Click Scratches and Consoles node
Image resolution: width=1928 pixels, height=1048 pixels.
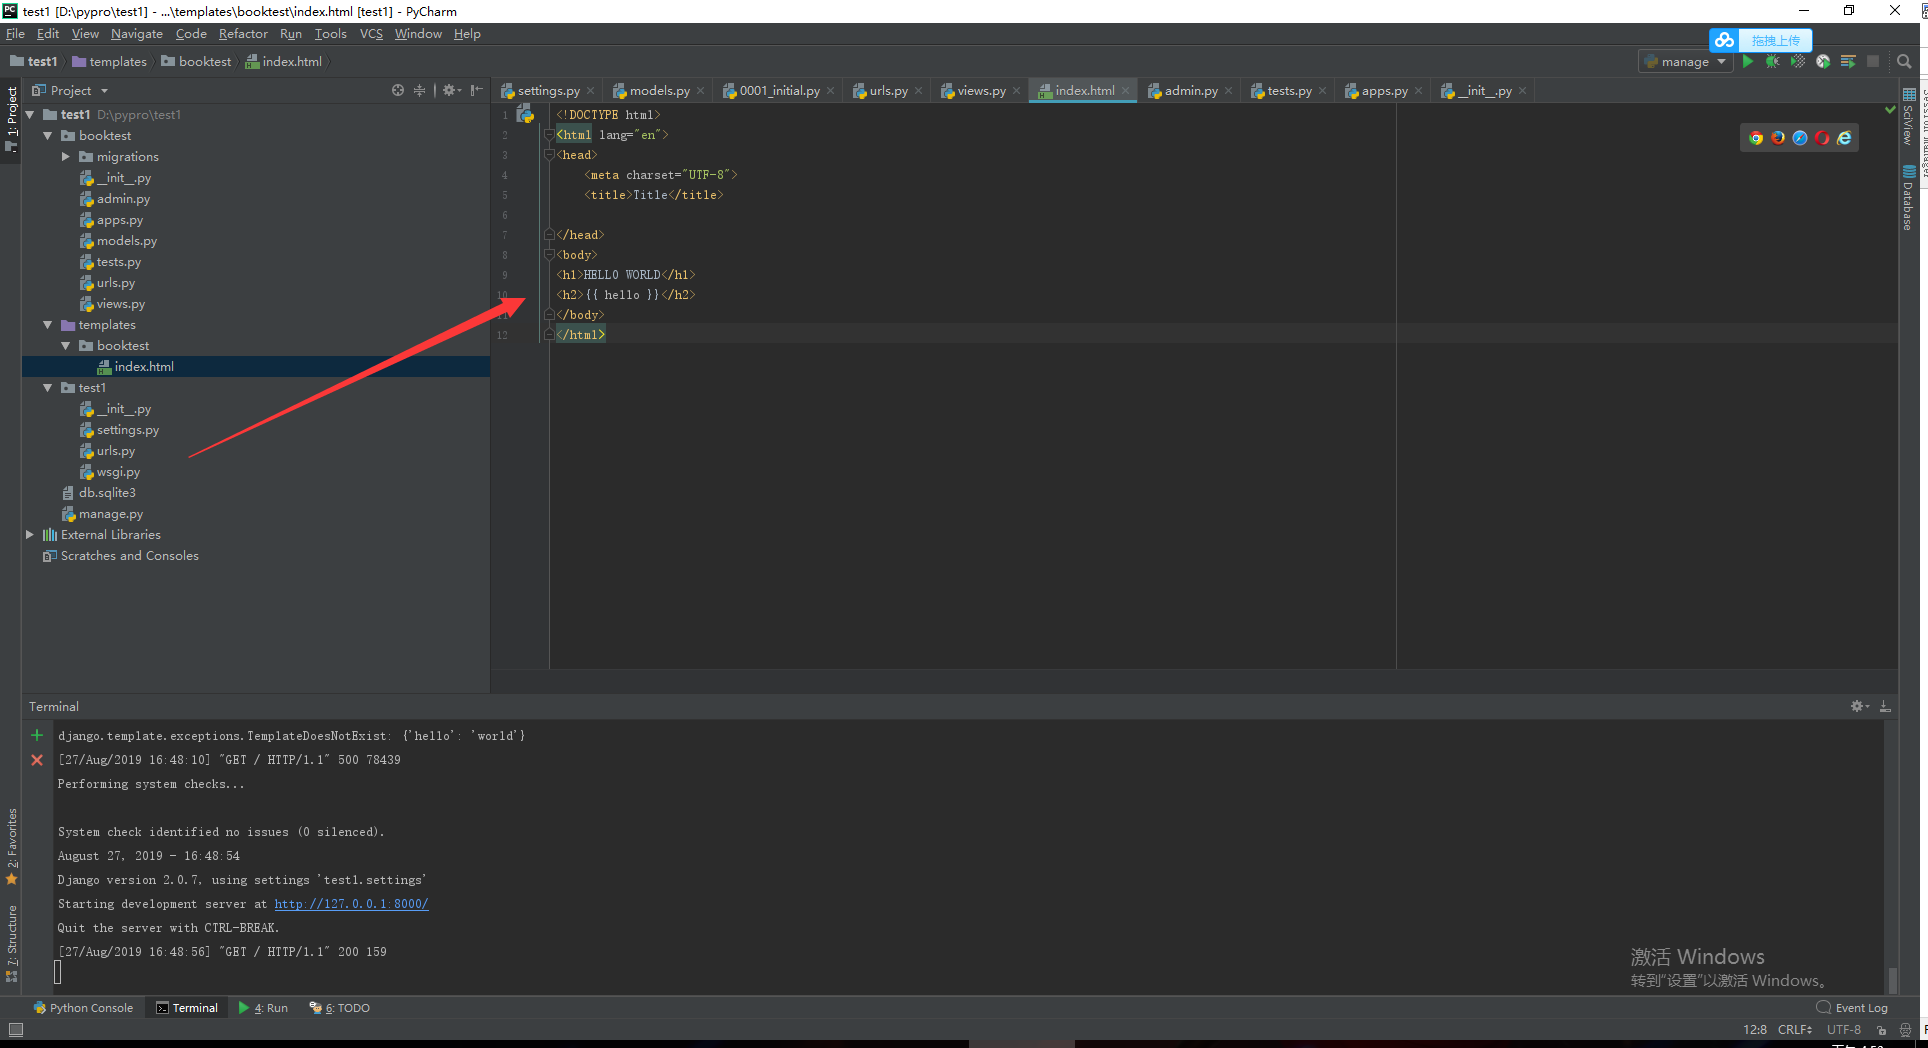(129, 556)
